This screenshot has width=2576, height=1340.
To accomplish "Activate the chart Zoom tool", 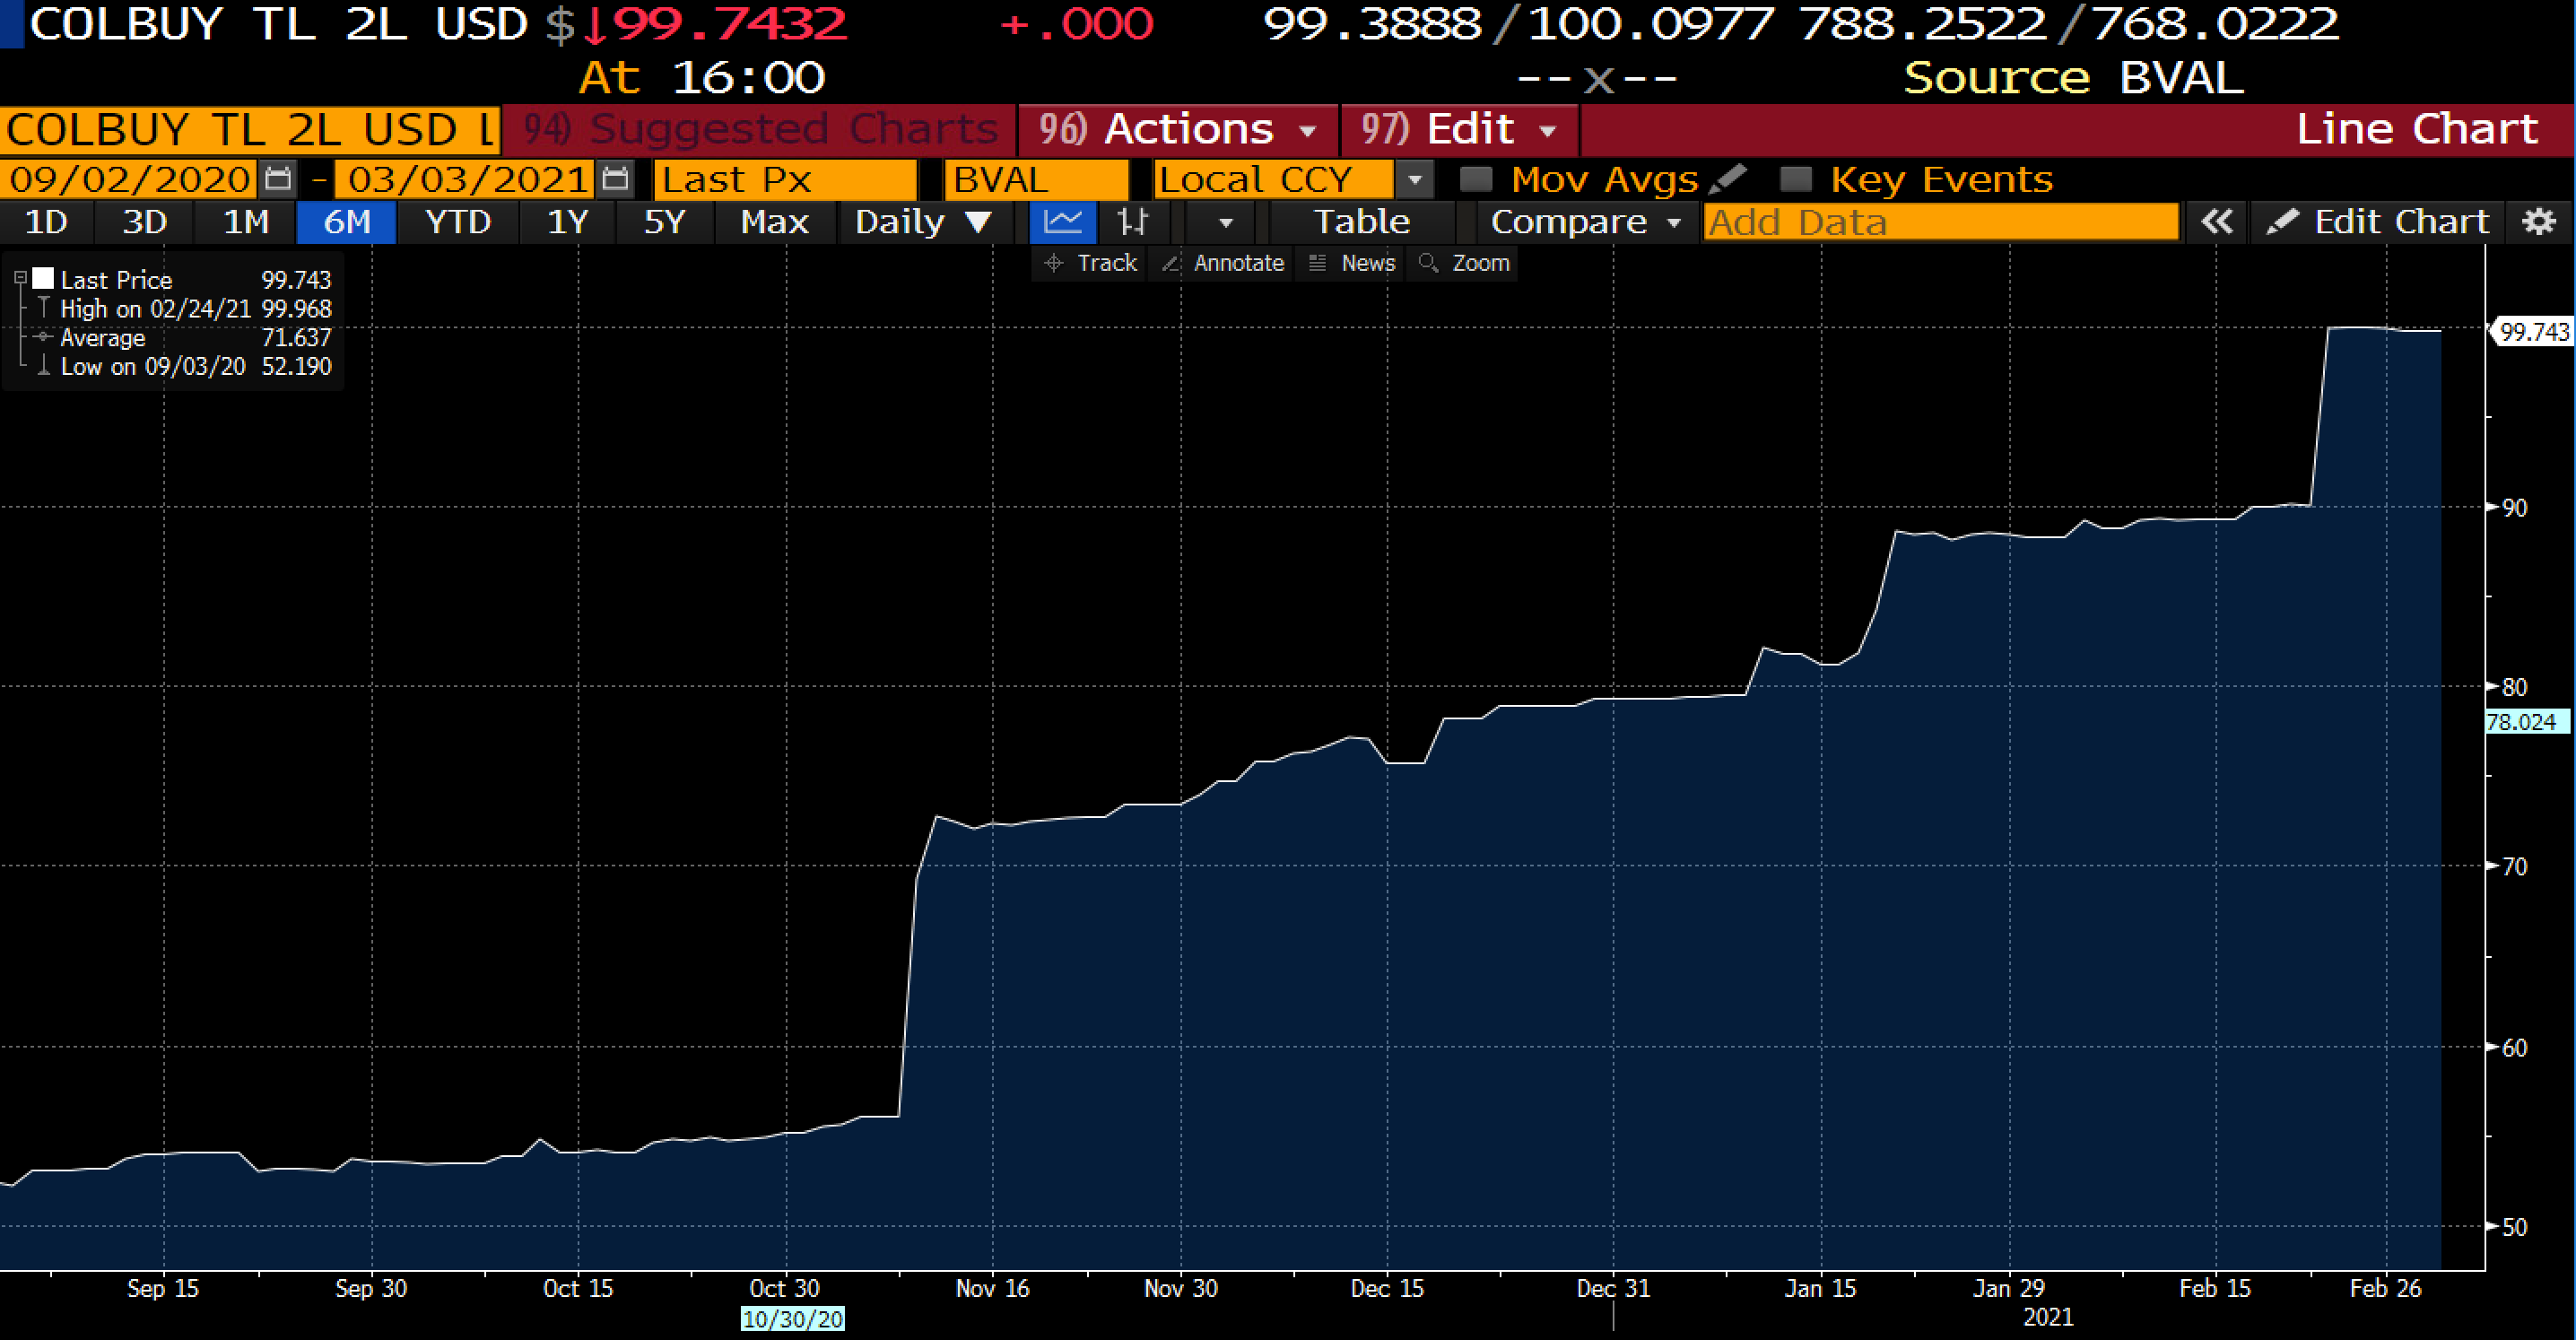I will pyautogui.click(x=1464, y=263).
